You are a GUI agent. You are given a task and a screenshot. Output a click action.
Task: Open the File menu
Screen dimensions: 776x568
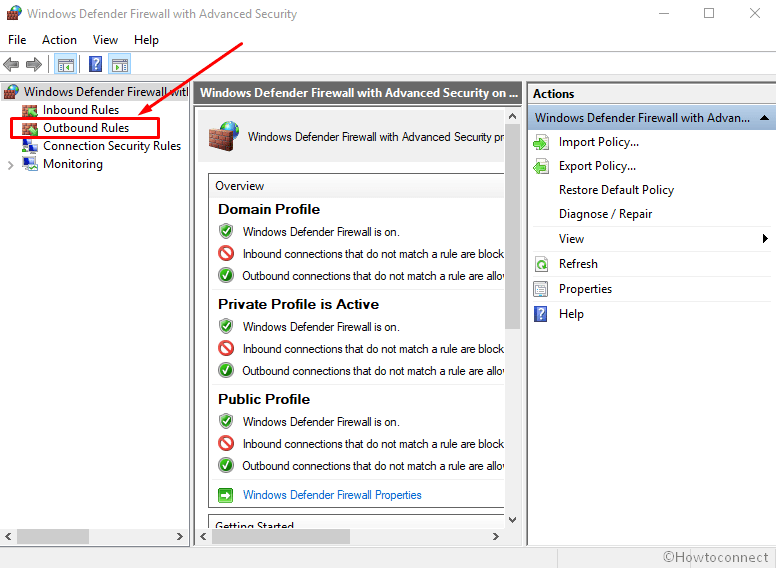click(17, 40)
